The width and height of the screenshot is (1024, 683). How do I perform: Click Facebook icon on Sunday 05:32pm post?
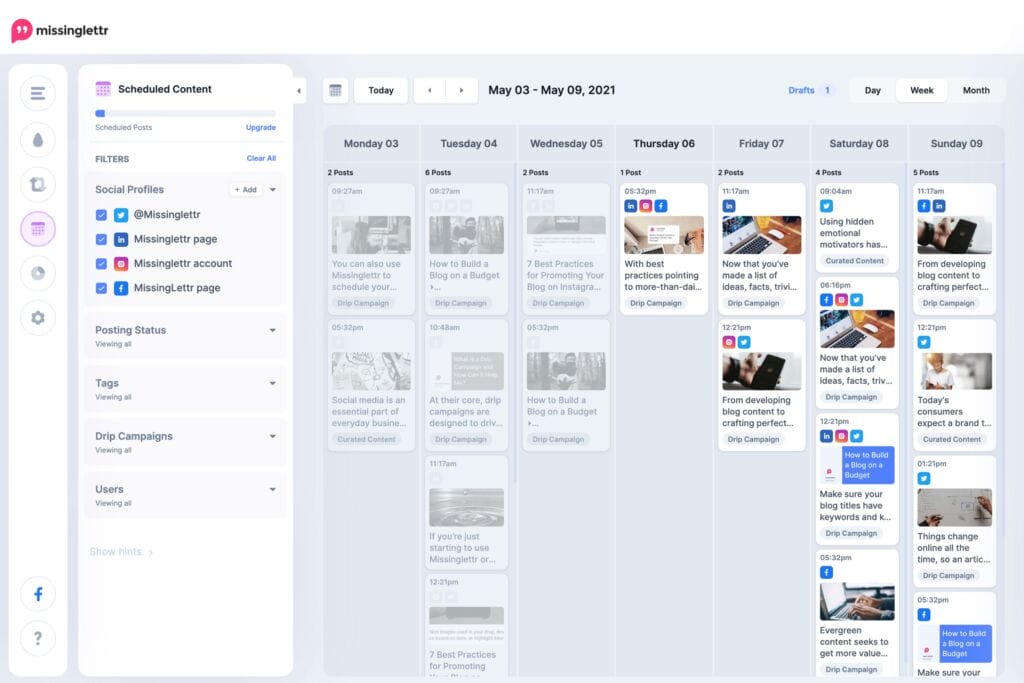tap(923, 614)
